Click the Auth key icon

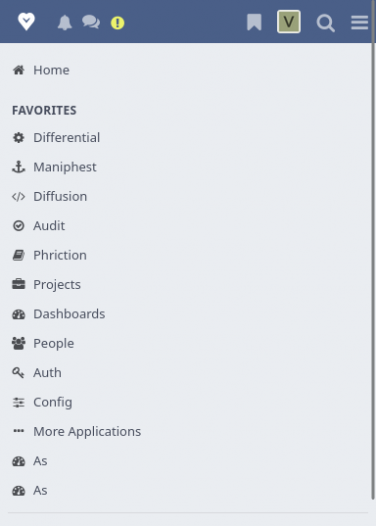click(x=18, y=373)
